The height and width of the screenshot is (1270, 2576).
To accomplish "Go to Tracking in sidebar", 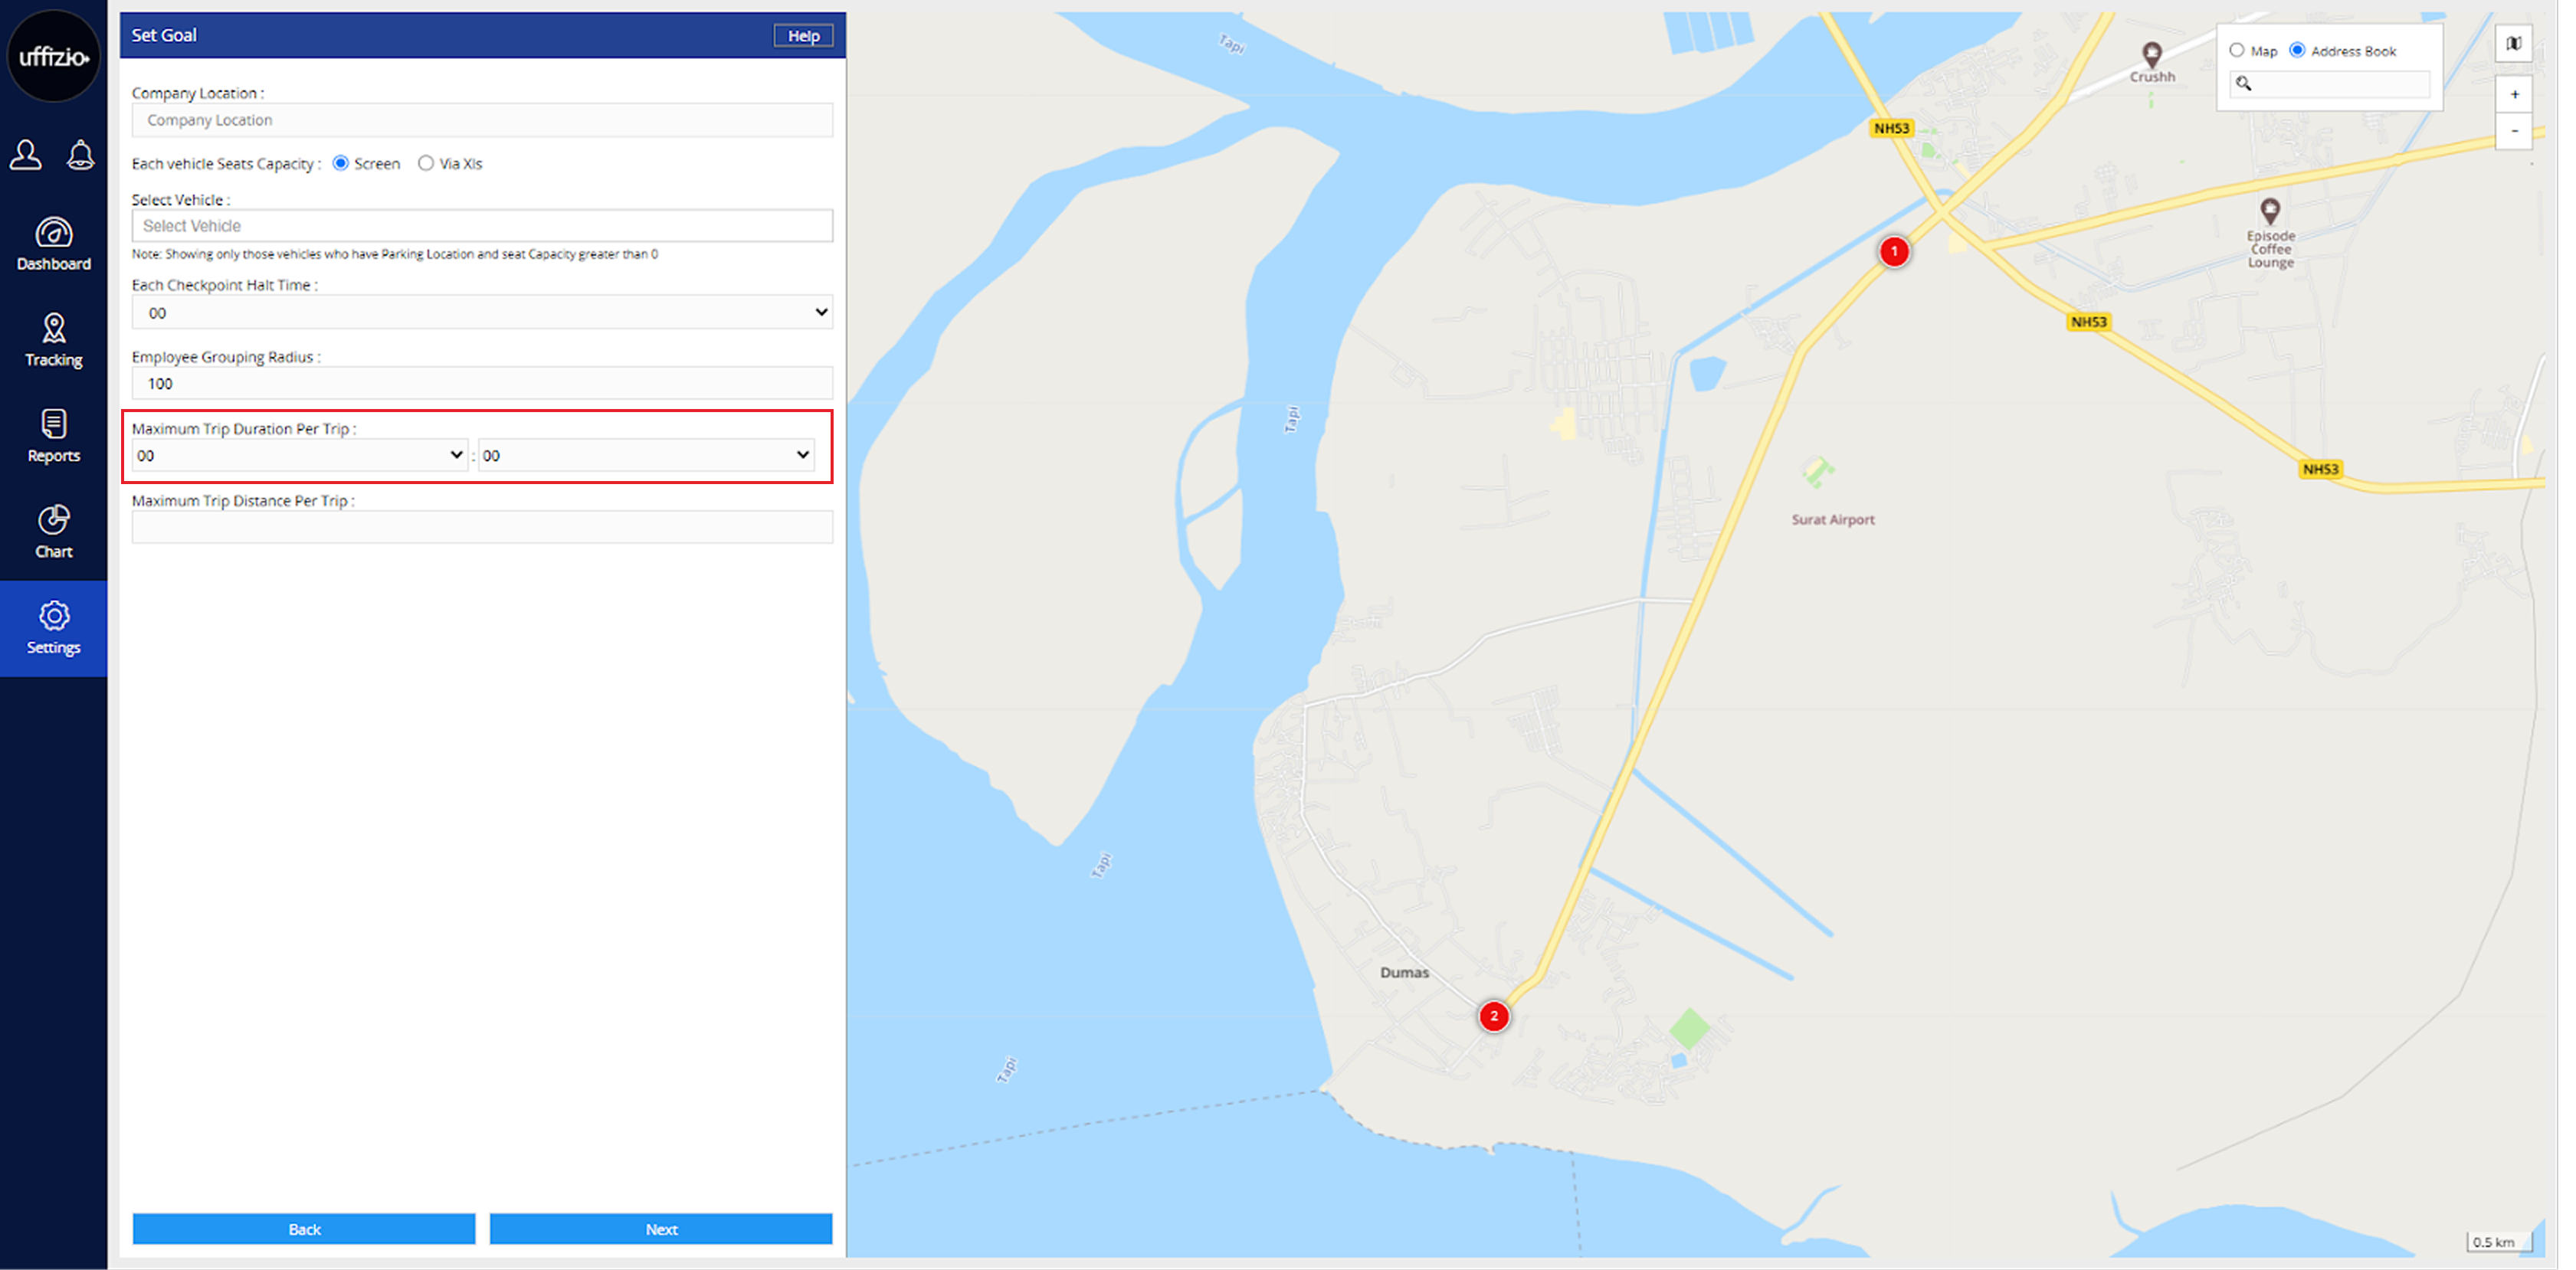I will click(53, 340).
